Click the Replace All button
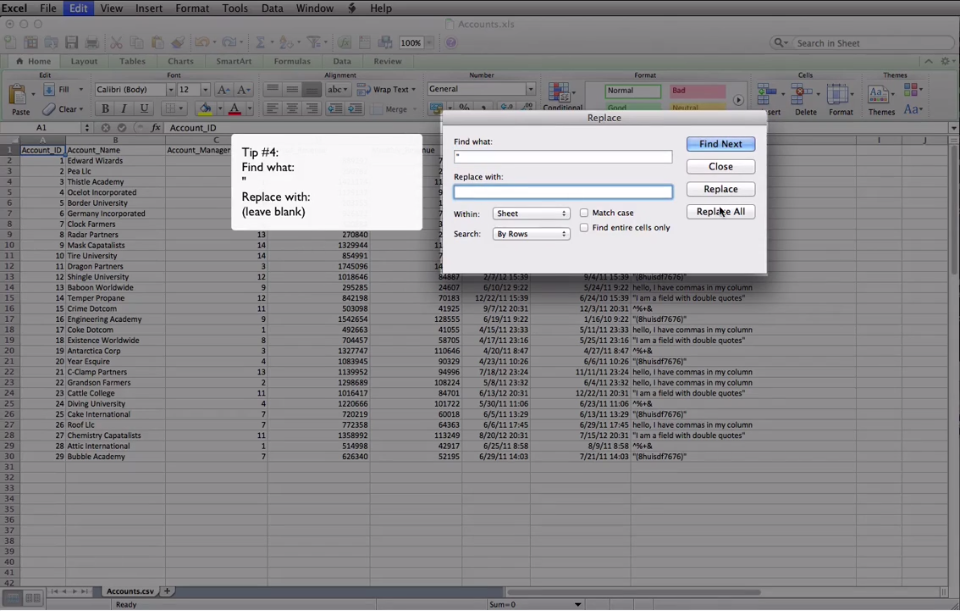This screenshot has width=960, height=611. click(x=721, y=212)
